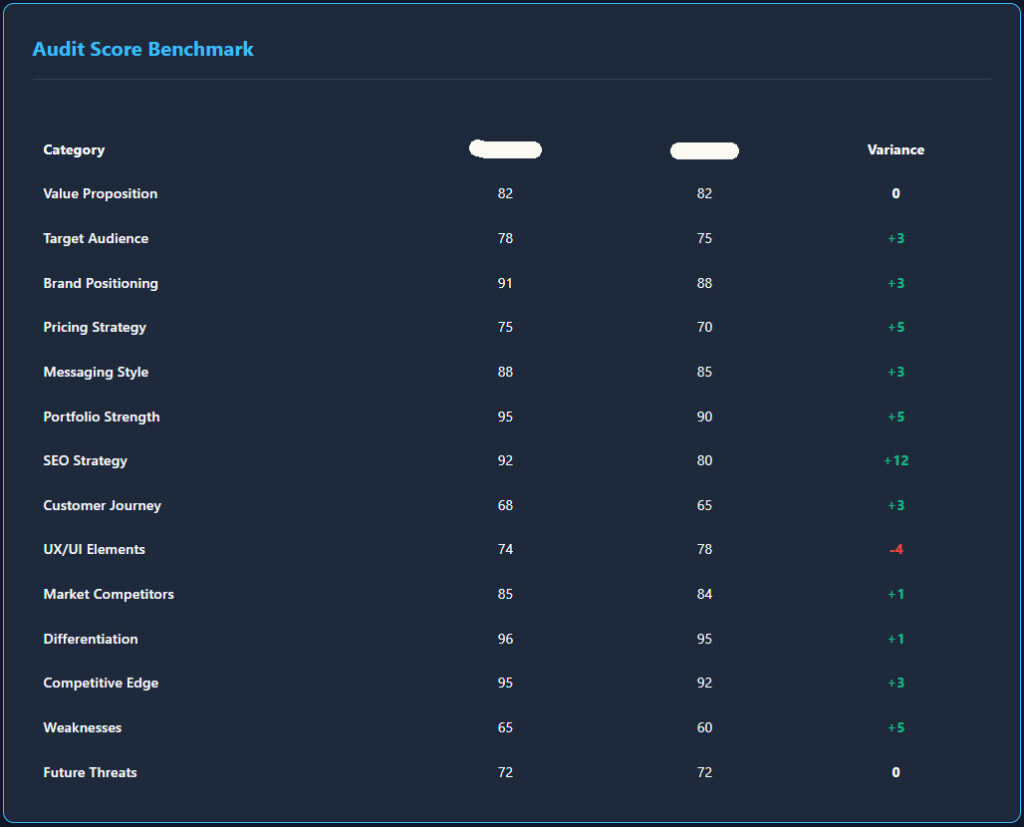Click the Market Competitors row label

coord(107,594)
